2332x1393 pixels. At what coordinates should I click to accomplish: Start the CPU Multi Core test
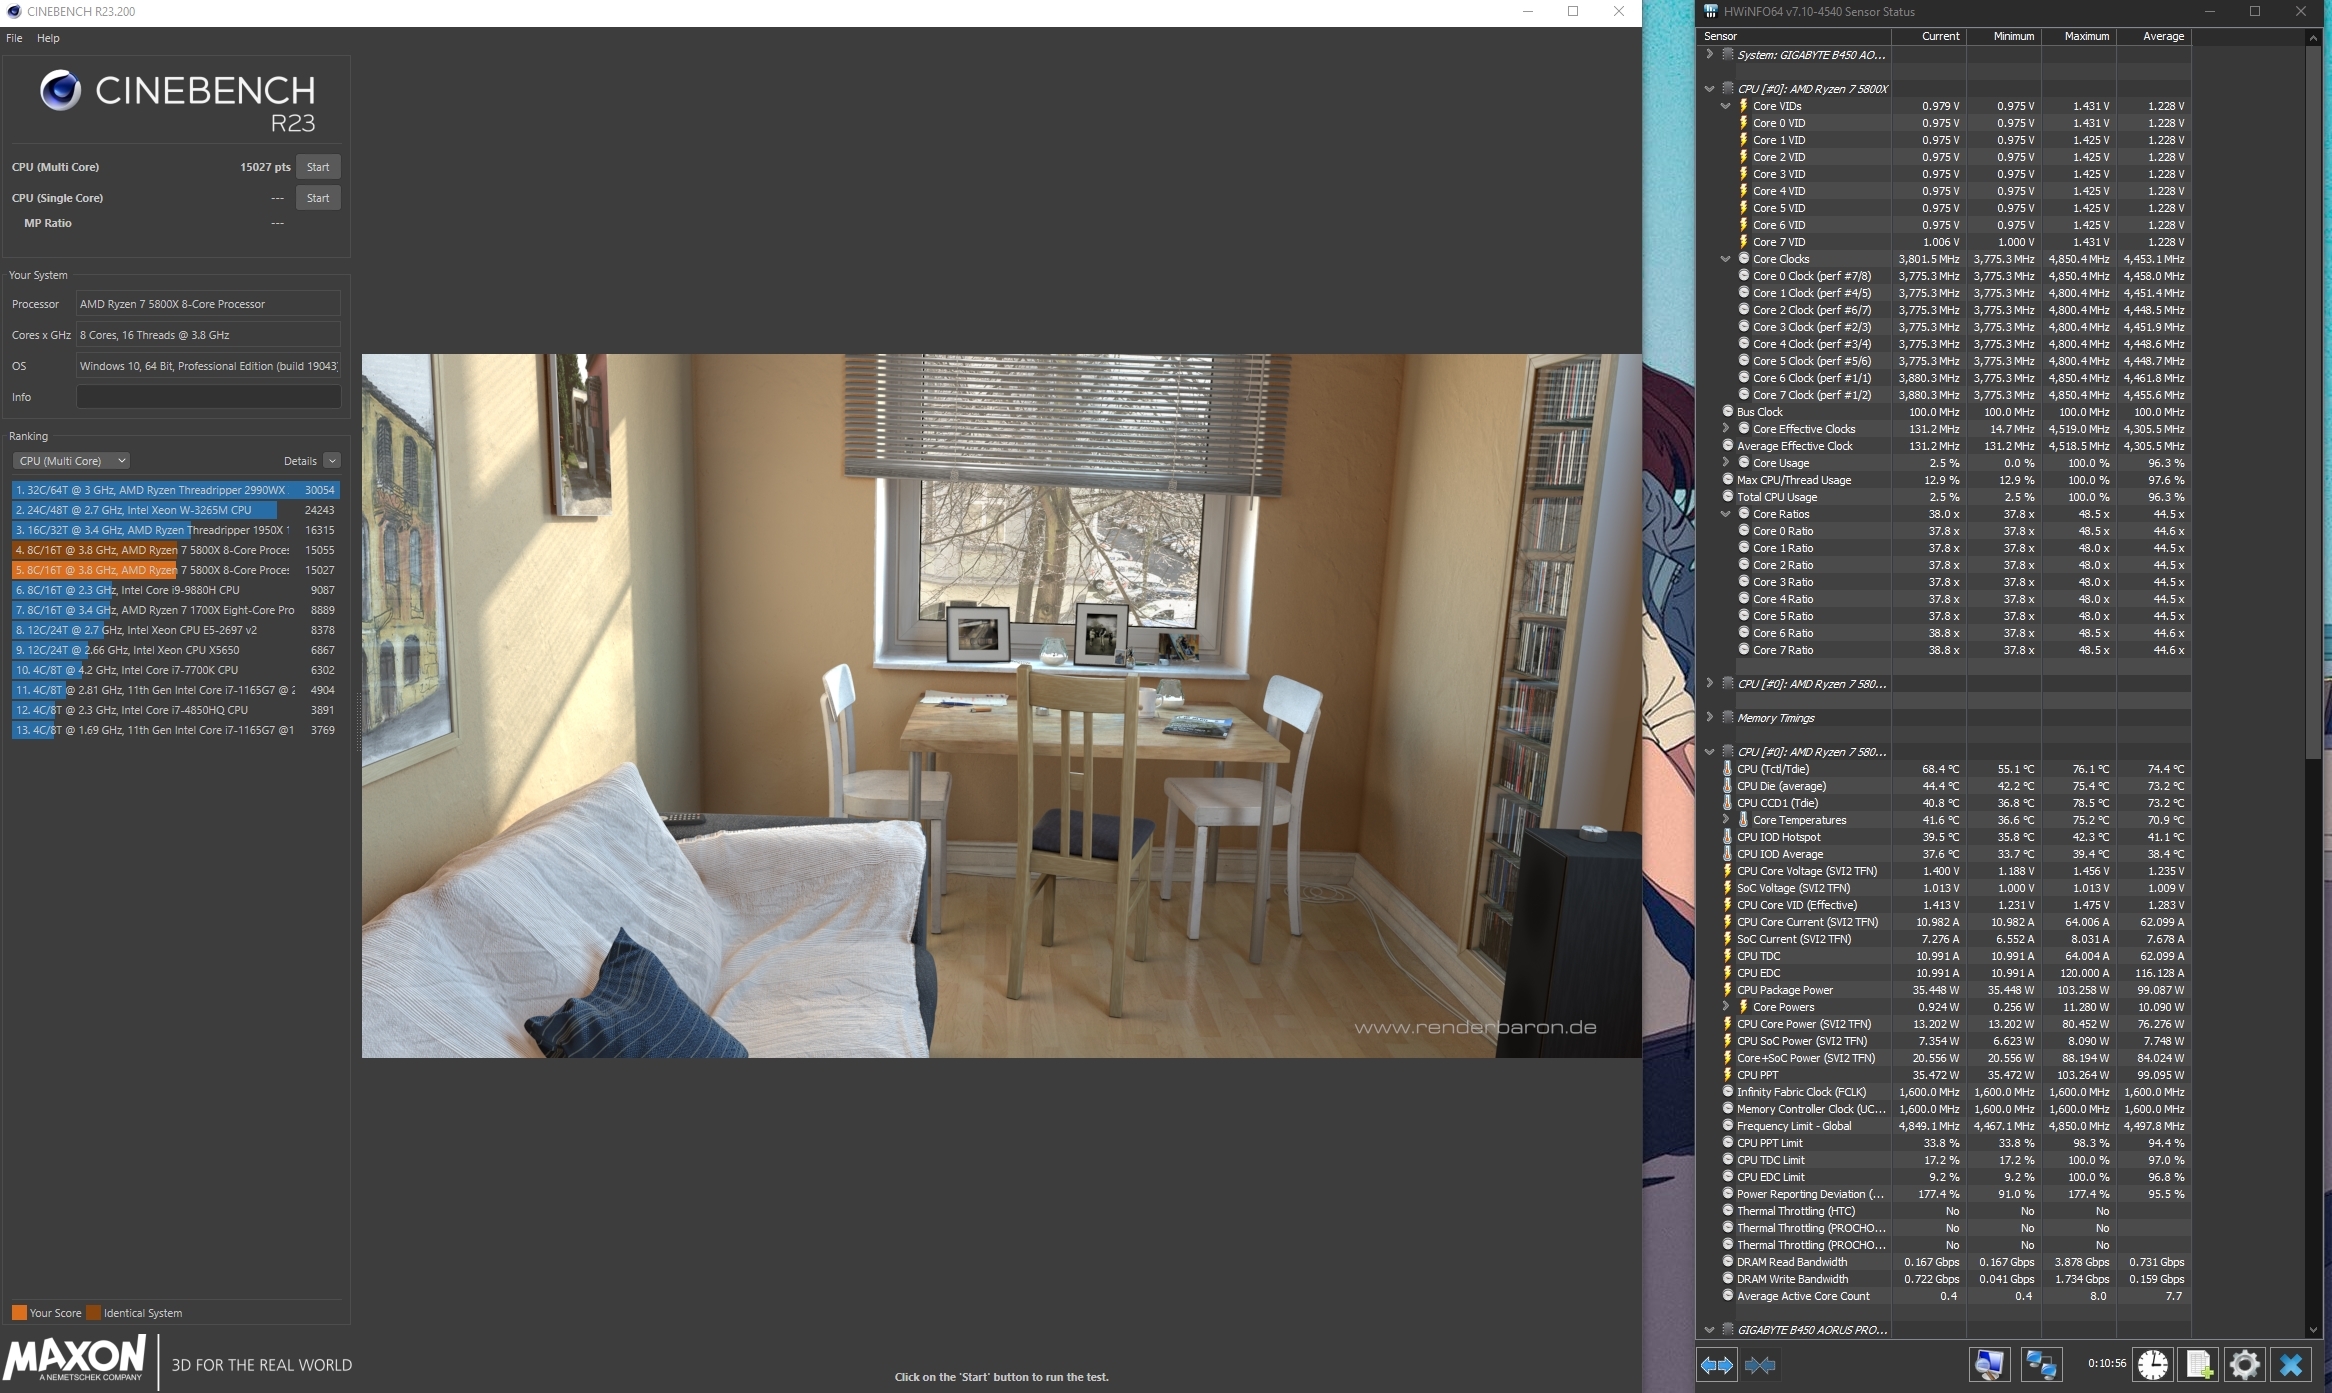click(318, 167)
